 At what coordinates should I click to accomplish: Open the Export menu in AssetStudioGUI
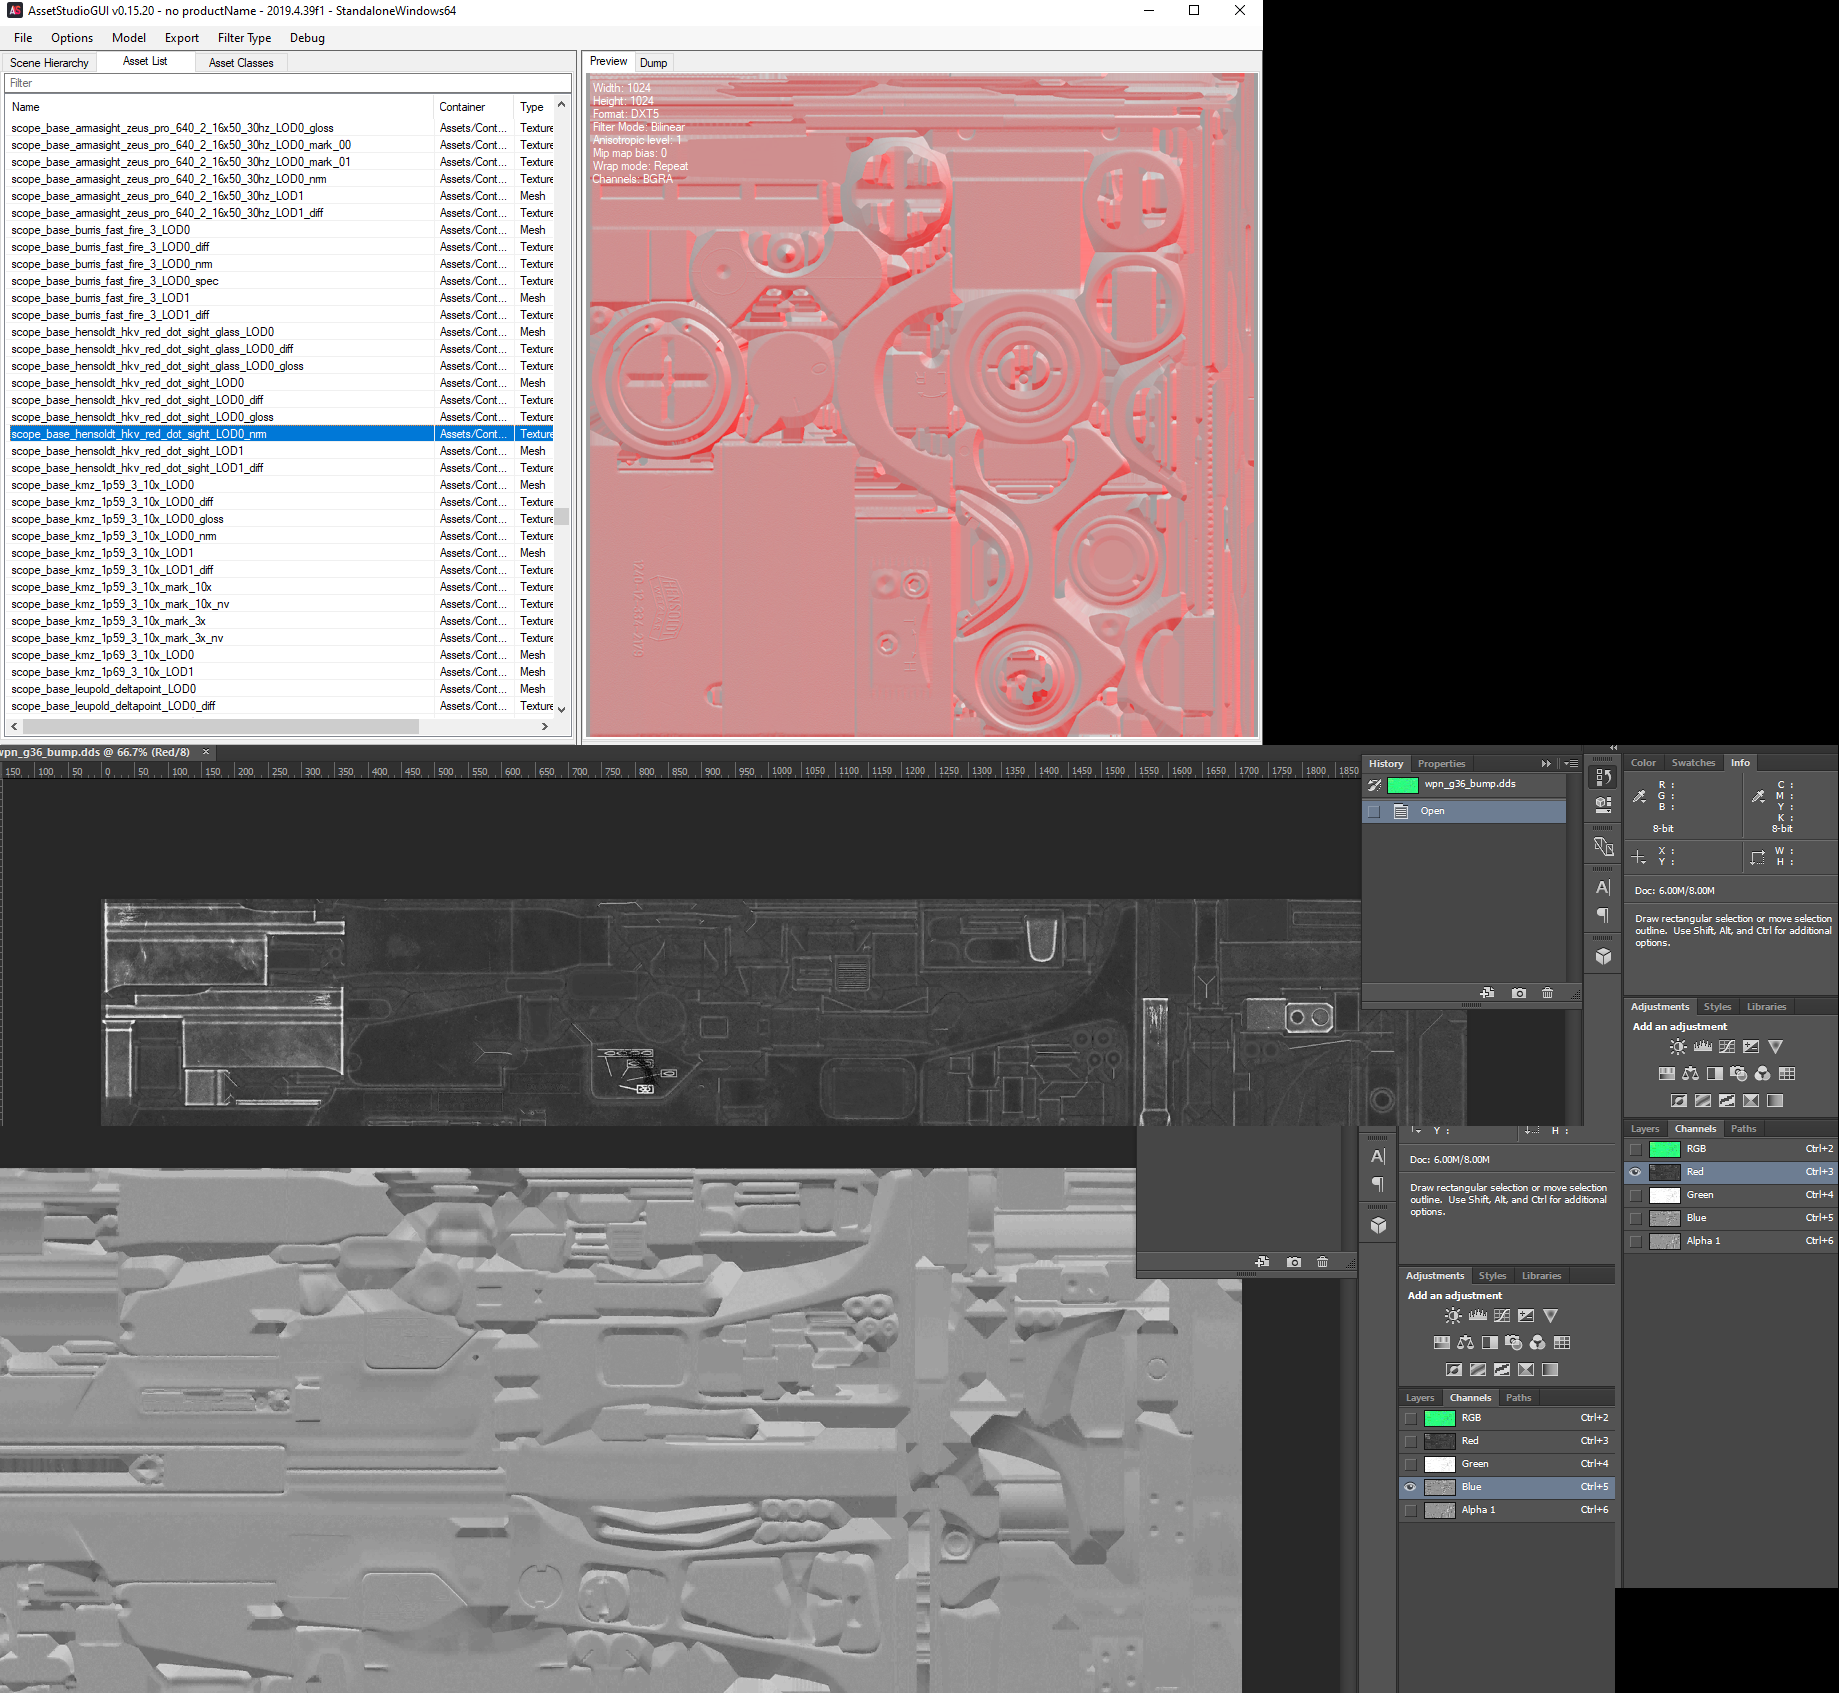182,38
